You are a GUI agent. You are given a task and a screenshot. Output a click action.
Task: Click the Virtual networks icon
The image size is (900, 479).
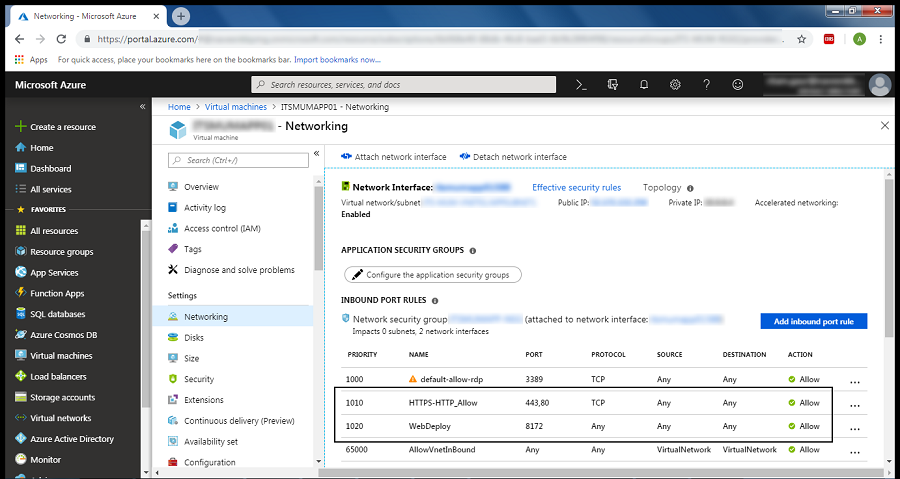(21, 418)
